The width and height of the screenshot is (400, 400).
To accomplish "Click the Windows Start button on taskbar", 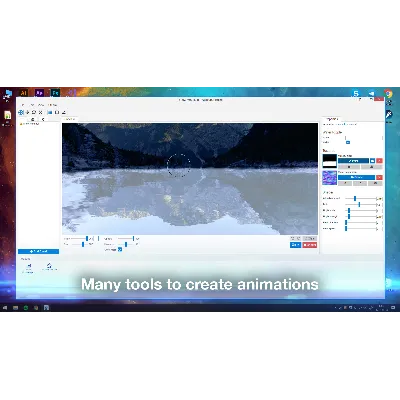I will click(5, 307).
